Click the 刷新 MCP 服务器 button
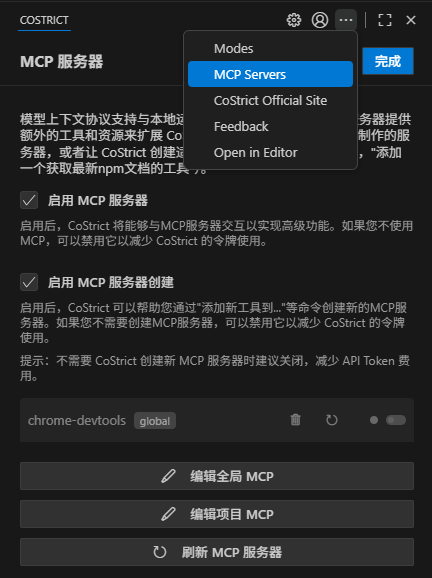Viewport: 432px width, 578px height. 217,552
